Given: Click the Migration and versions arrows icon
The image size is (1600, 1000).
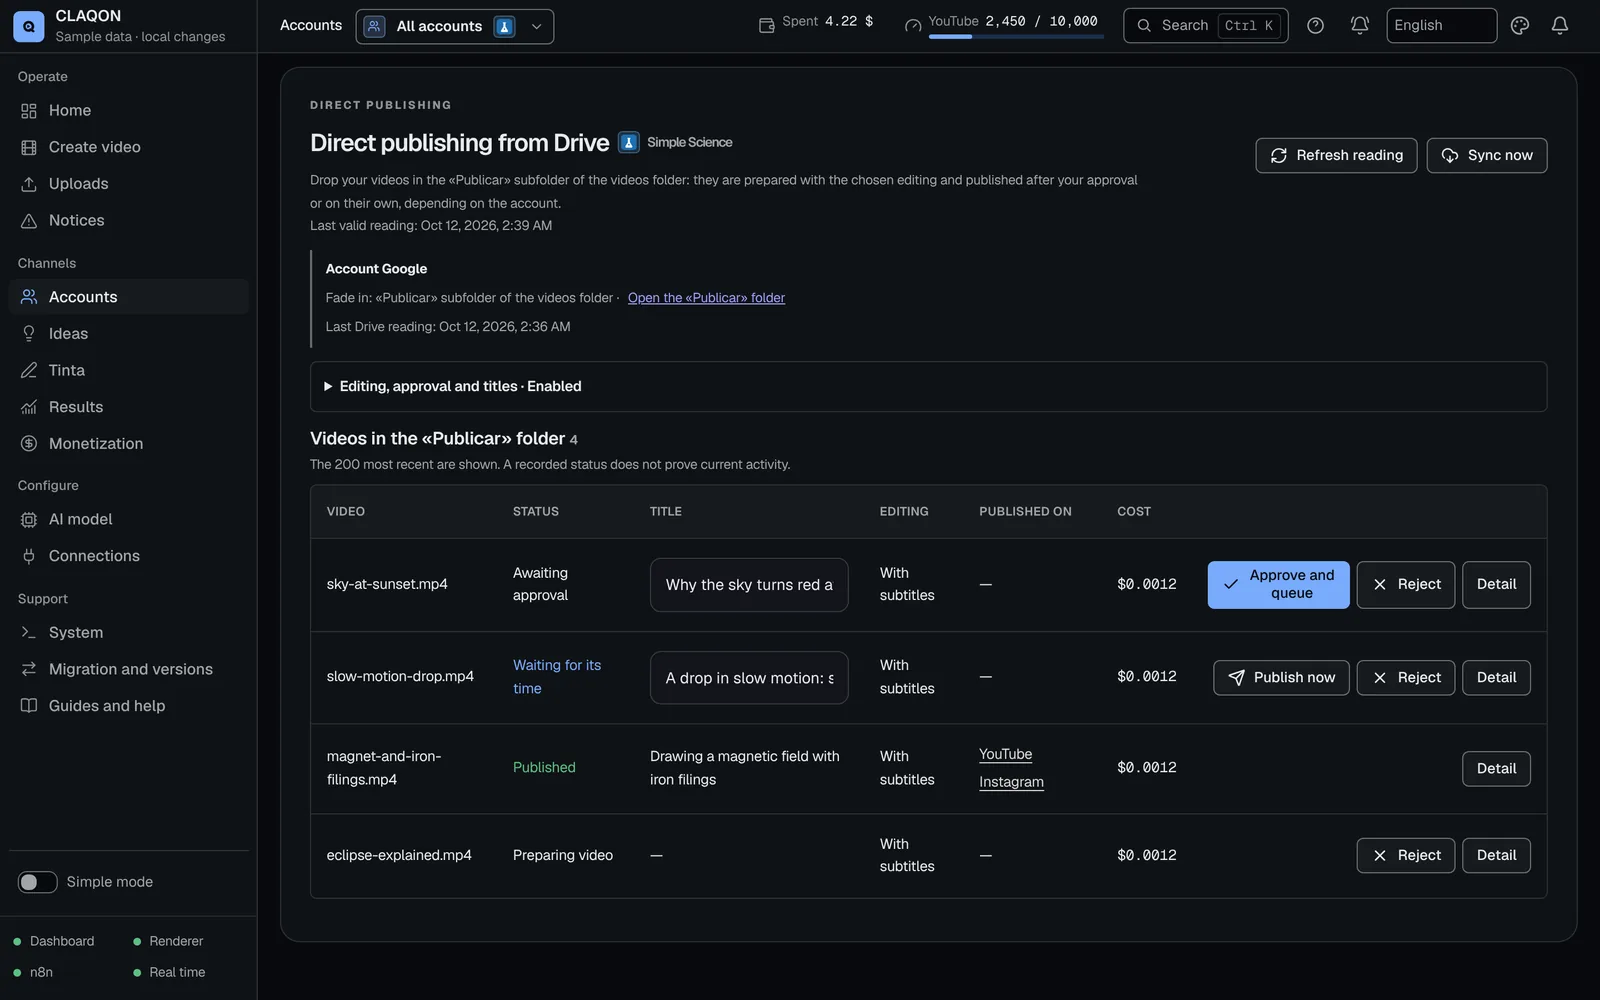Looking at the screenshot, I should 29,669.
